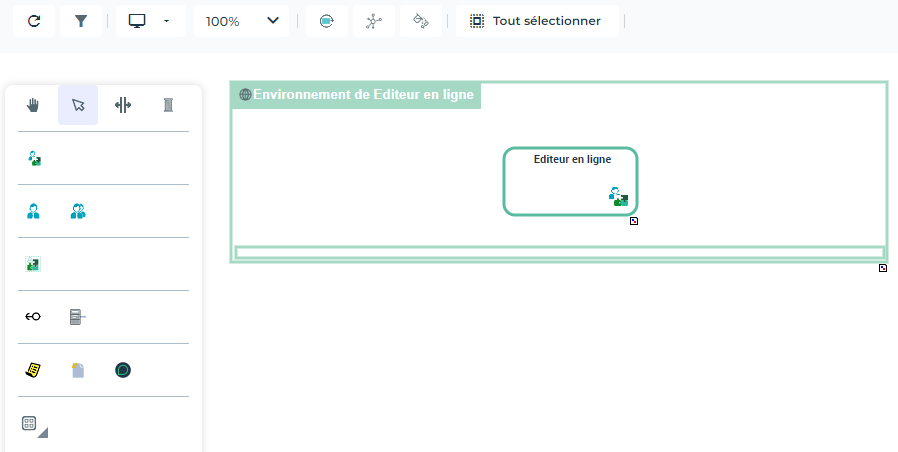Click the refresh icon in toolbar

[34, 21]
